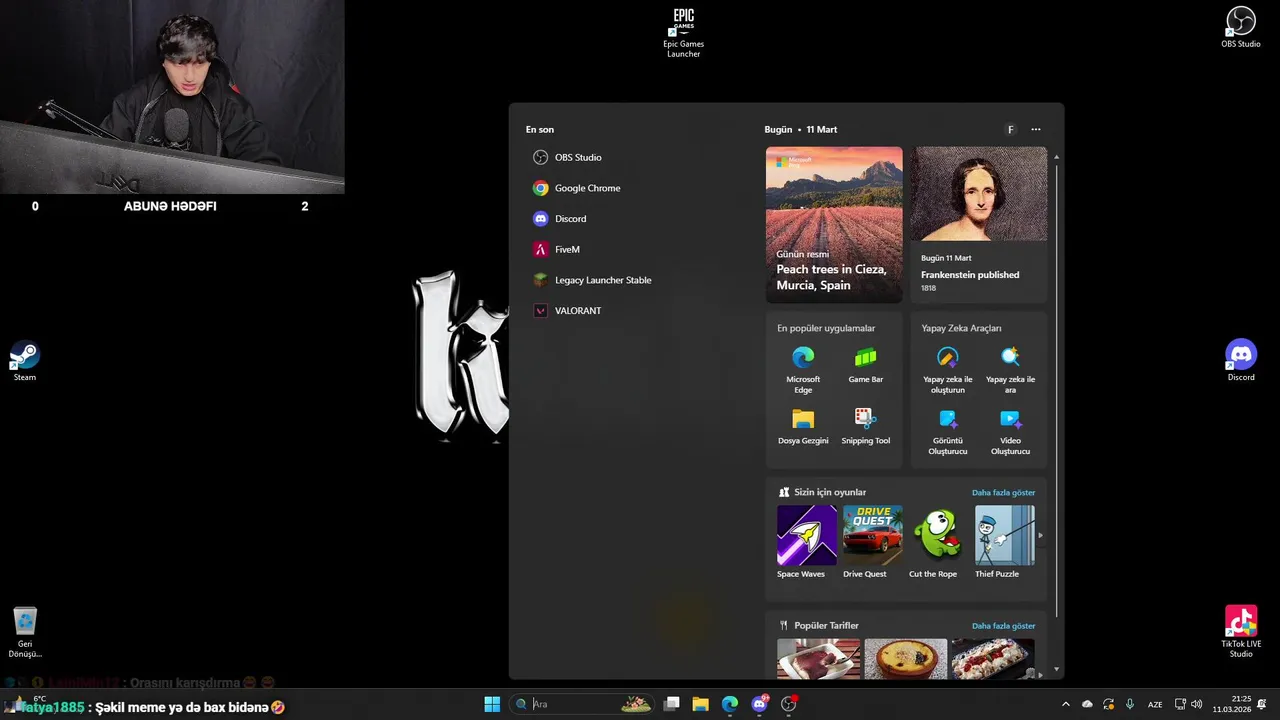Click Yapay zeka ile oluşturun icon
The height and width of the screenshot is (720, 1280).
click(948, 369)
